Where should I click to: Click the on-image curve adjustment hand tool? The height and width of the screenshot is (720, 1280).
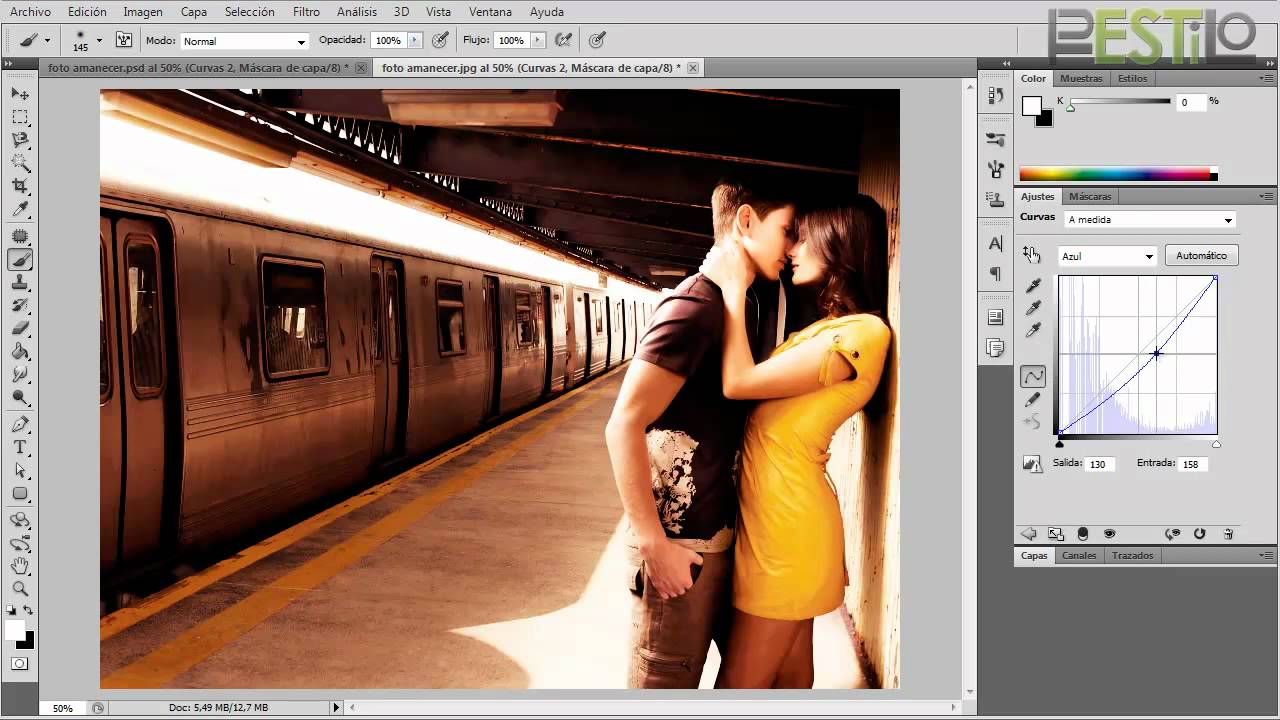pyautogui.click(x=1032, y=255)
